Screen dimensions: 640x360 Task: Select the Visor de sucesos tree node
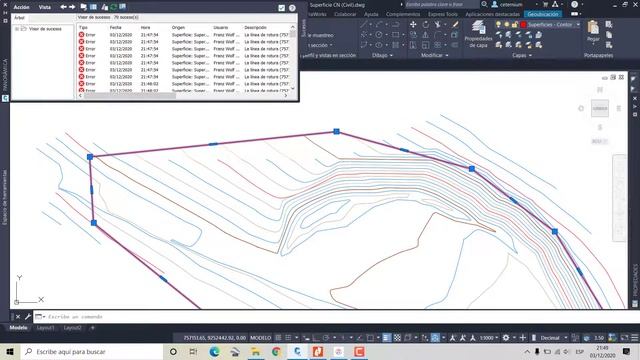pyautogui.click(x=45, y=29)
